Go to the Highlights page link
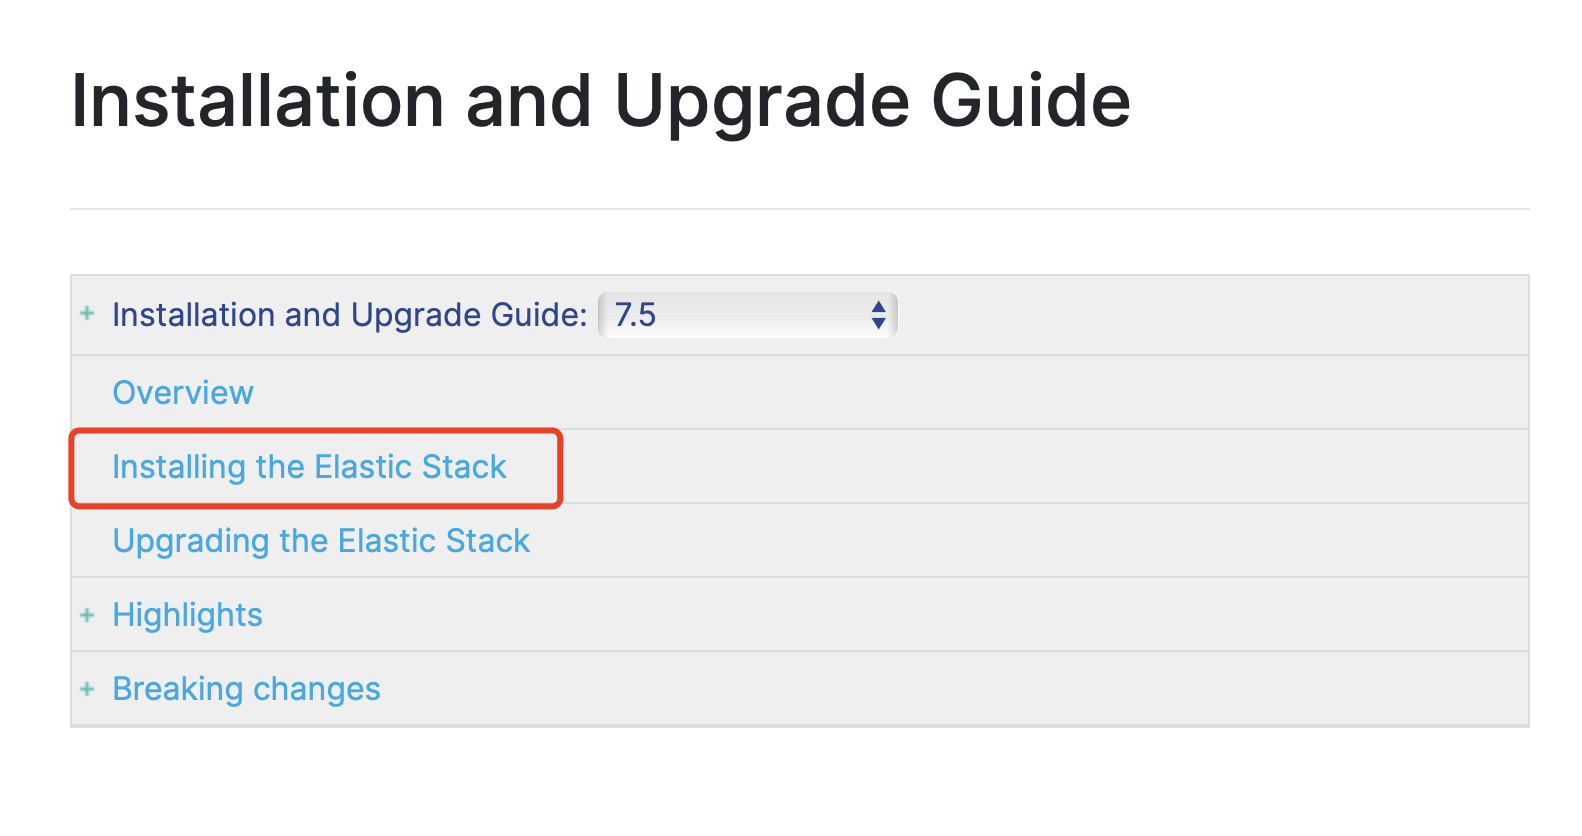This screenshot has height=836, width=1582. tap(187, 615)
